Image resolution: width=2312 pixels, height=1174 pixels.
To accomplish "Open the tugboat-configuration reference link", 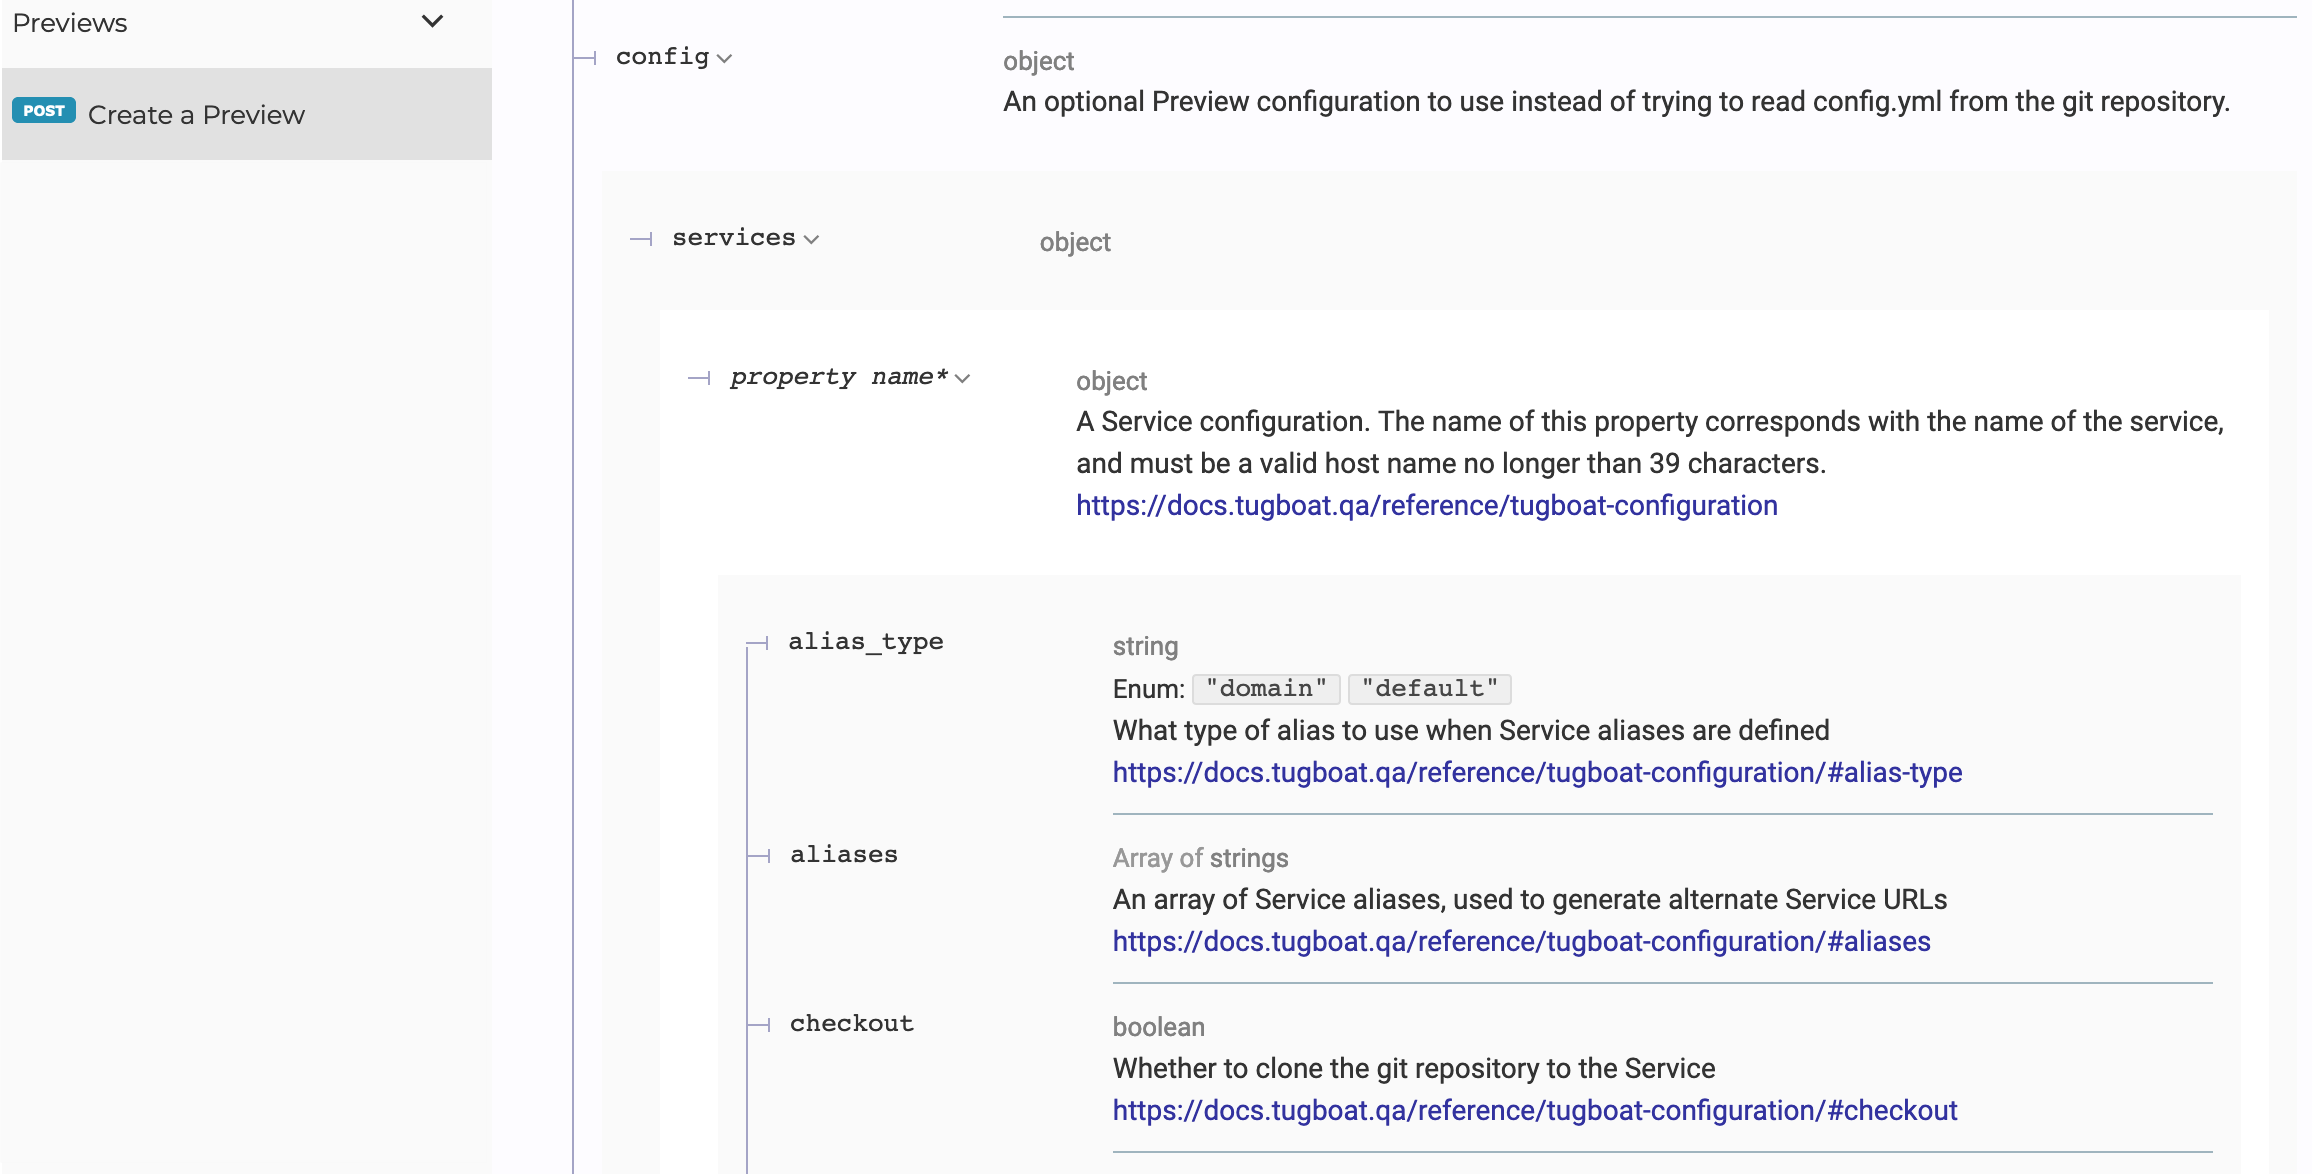I will click(1426, 506).
